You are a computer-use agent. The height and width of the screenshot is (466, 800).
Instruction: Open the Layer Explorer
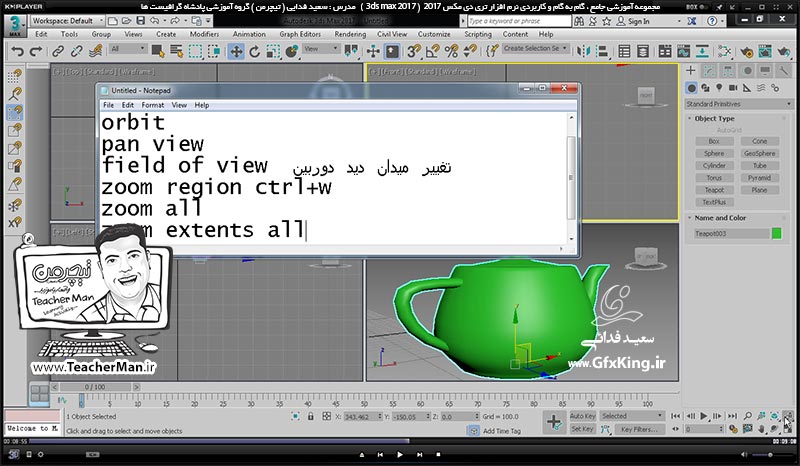643,51
